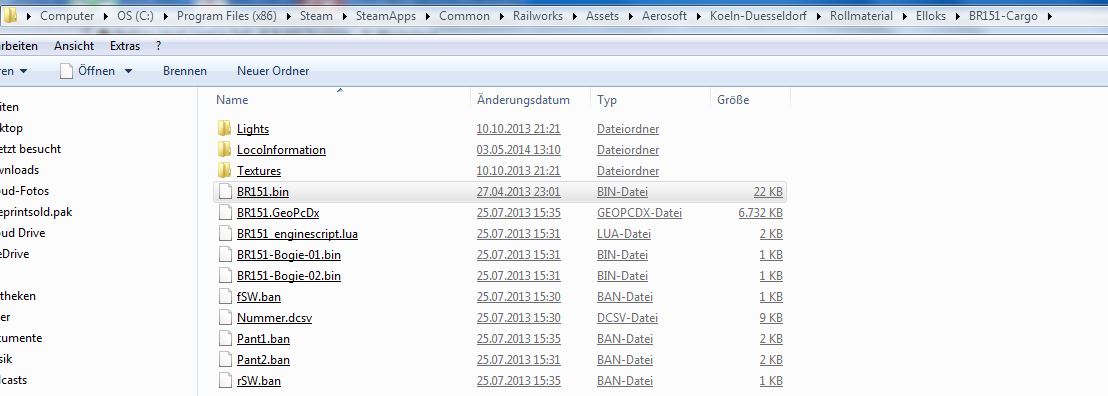Screen dimensions: 1108x396
Task: Open the ? help menu
Action: (159, 46)
